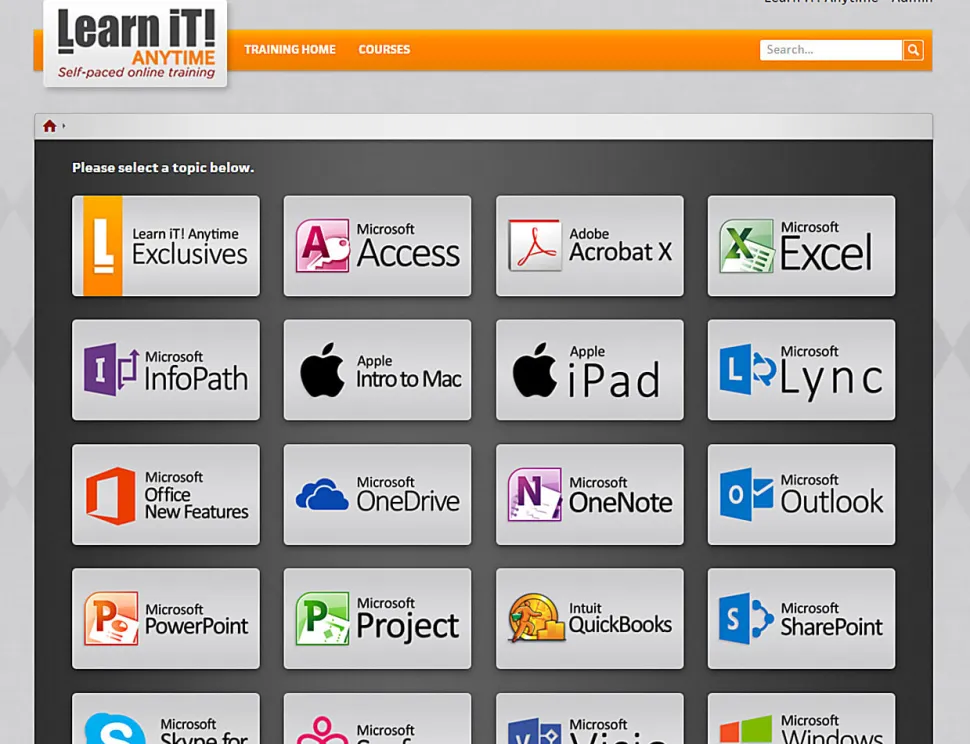Click the Skype icon in bottom row

115,729
